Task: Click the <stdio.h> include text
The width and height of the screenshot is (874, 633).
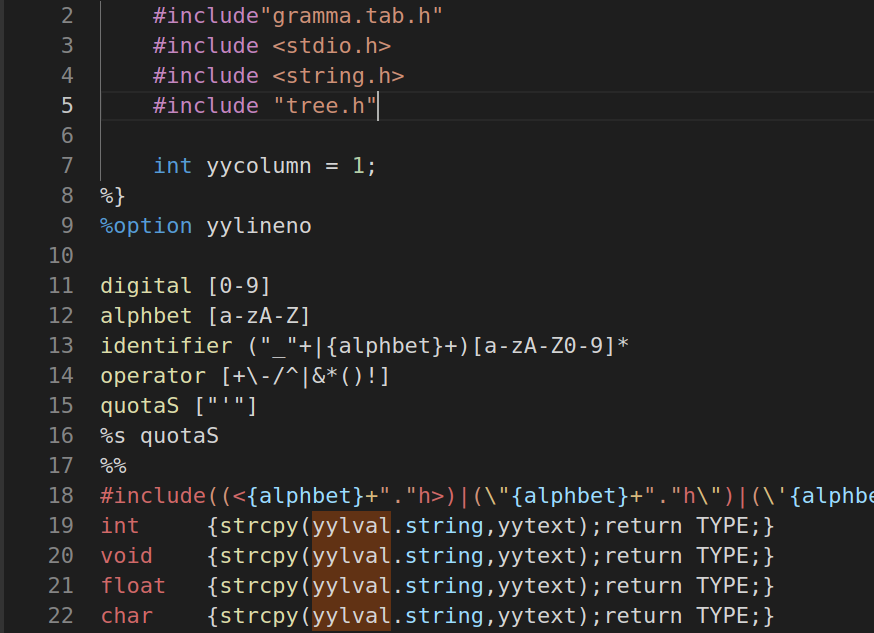Action: click(x=332, y=46)
